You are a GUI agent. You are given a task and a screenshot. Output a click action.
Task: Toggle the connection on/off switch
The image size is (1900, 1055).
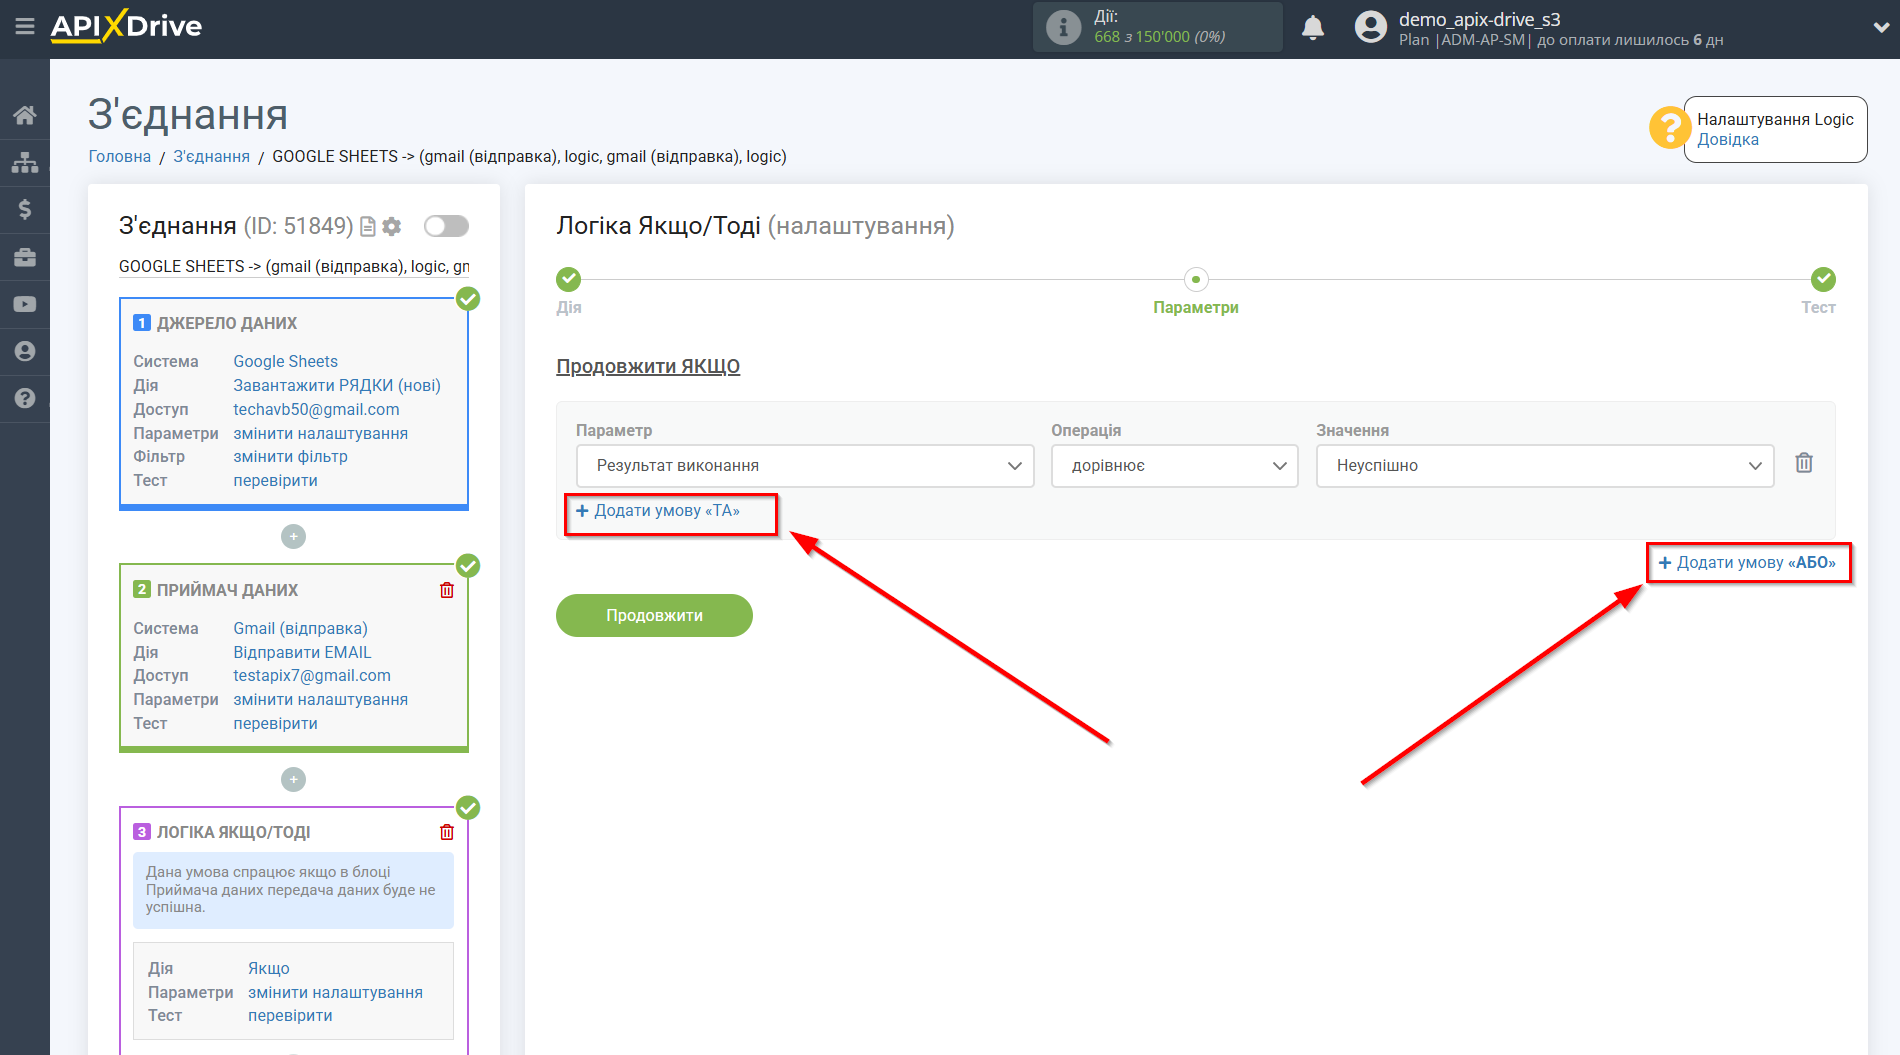pyautogui.click(x=446, y=226)
